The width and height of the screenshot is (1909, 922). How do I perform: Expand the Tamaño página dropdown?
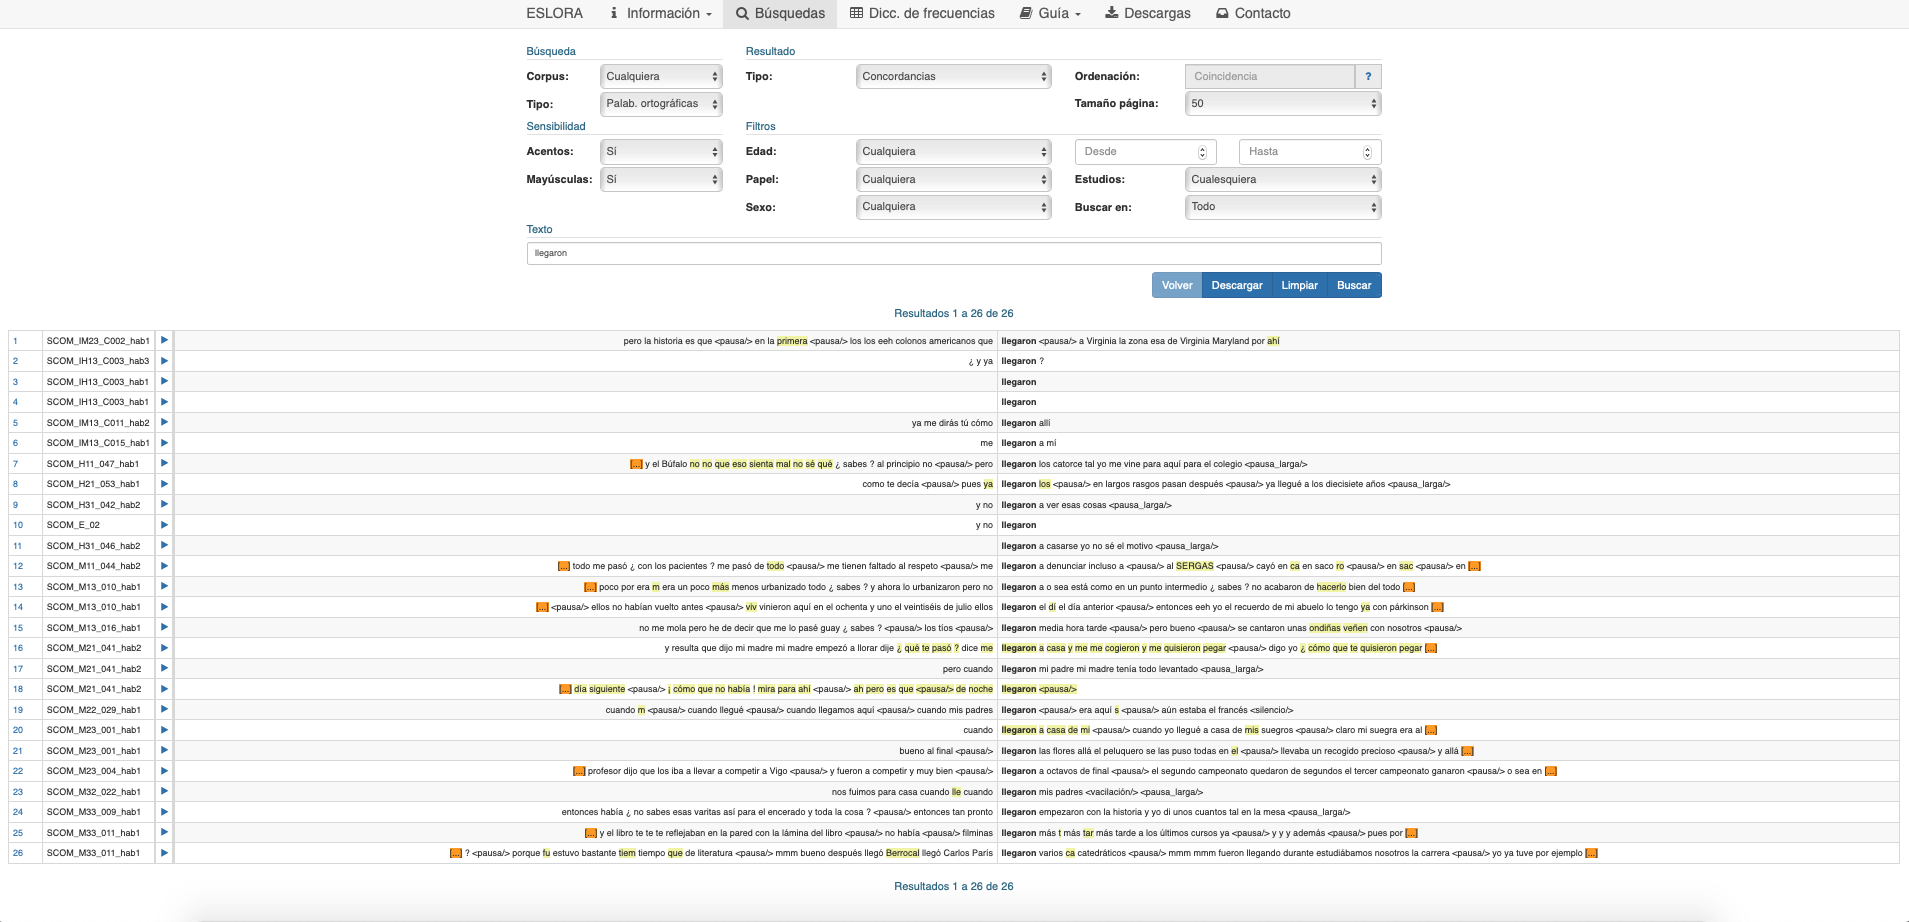pos(1282,104)
